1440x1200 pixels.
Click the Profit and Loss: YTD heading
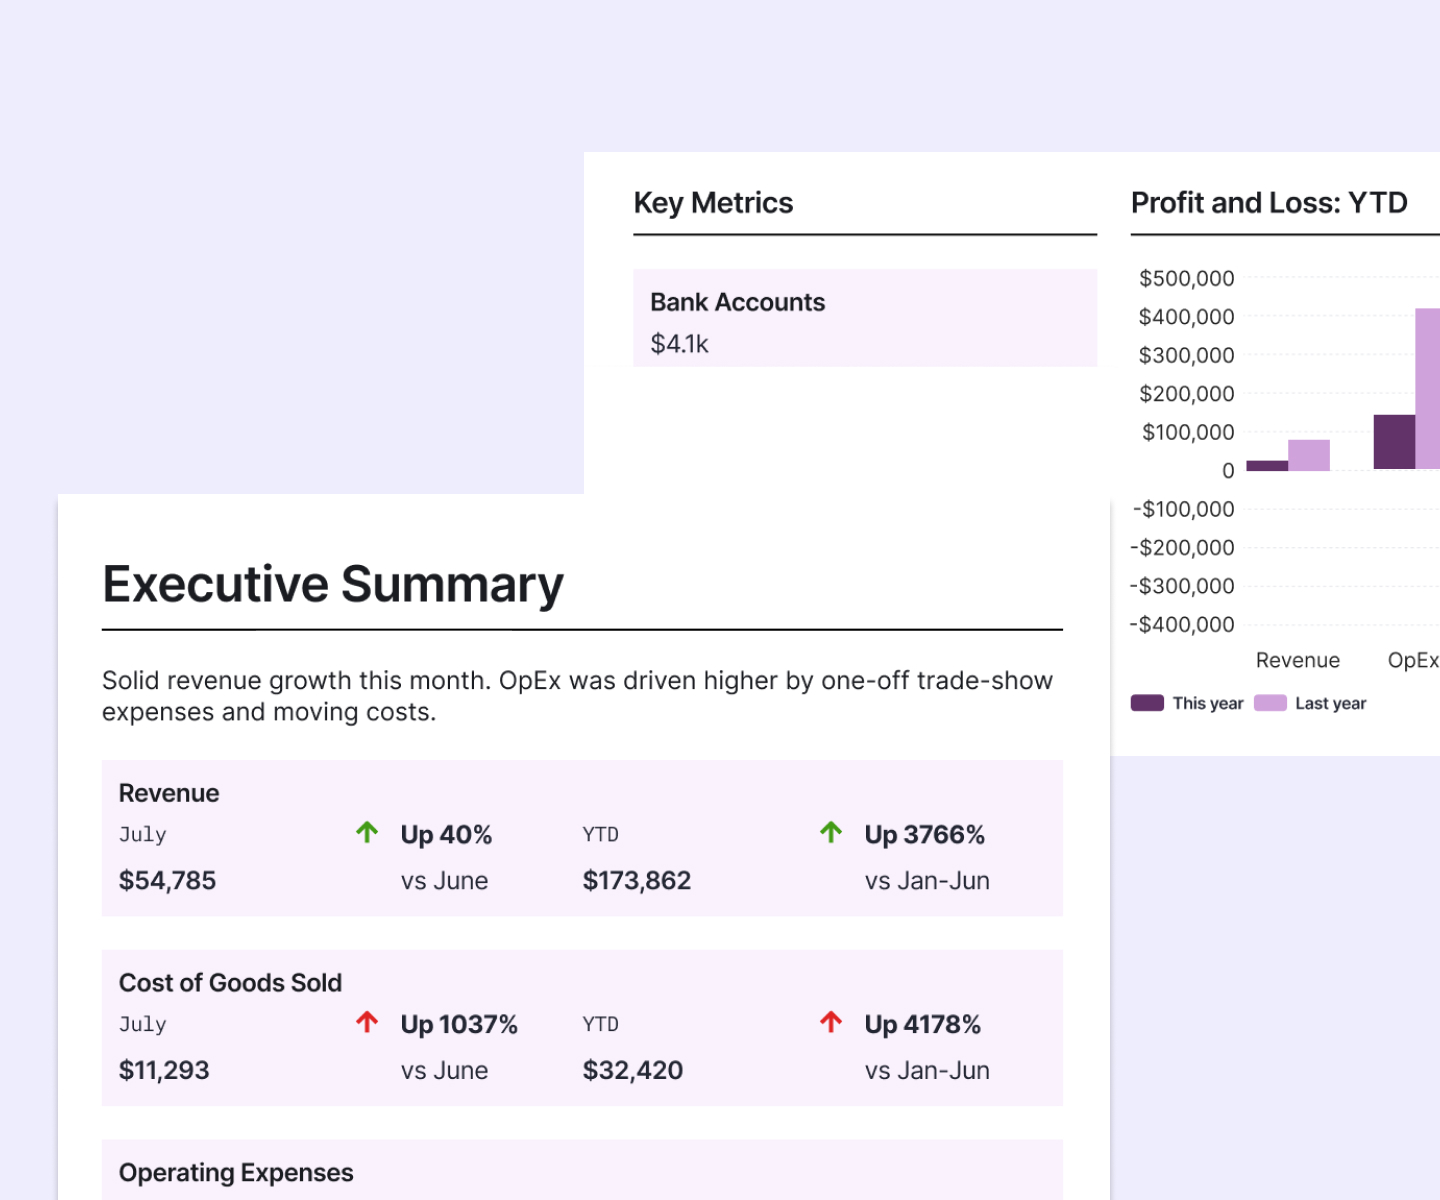point(1269,203)
